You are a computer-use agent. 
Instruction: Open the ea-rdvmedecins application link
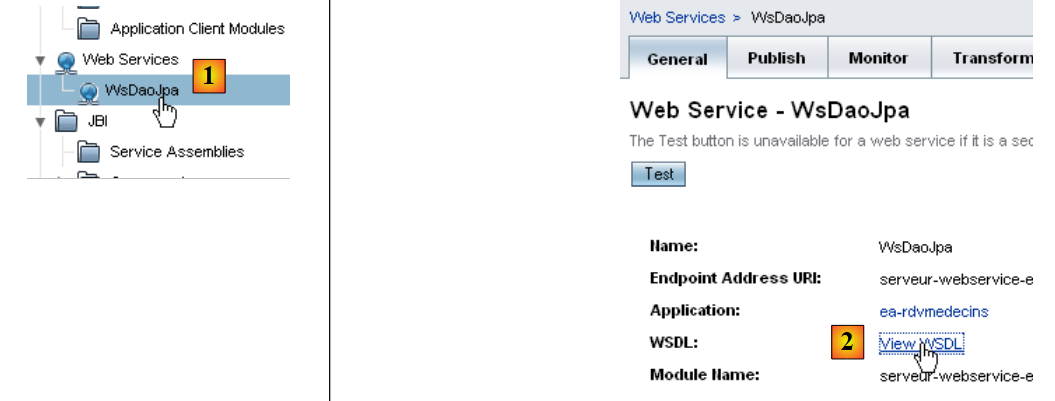933,311
